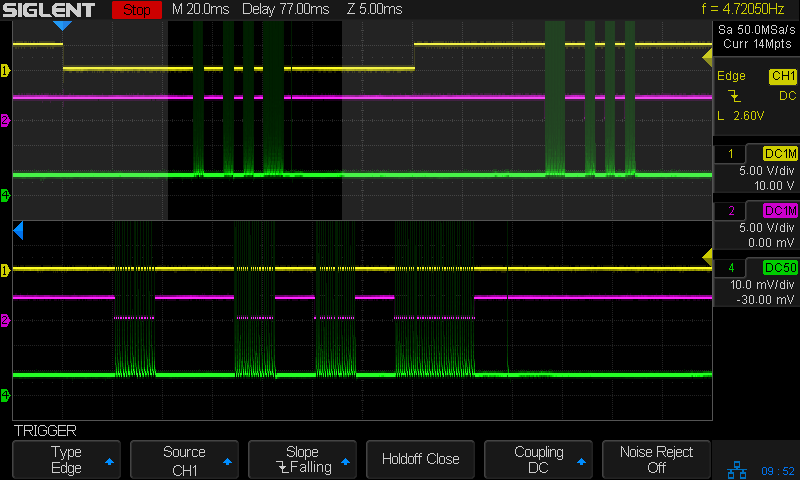The image size is (800, 480).
Task: Change the Slope Falling setting
Action: pyautogui.click(x=302, y=460)
